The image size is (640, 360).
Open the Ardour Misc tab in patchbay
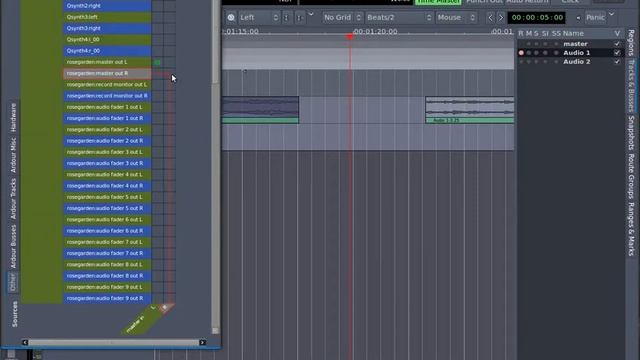point(13,155)
